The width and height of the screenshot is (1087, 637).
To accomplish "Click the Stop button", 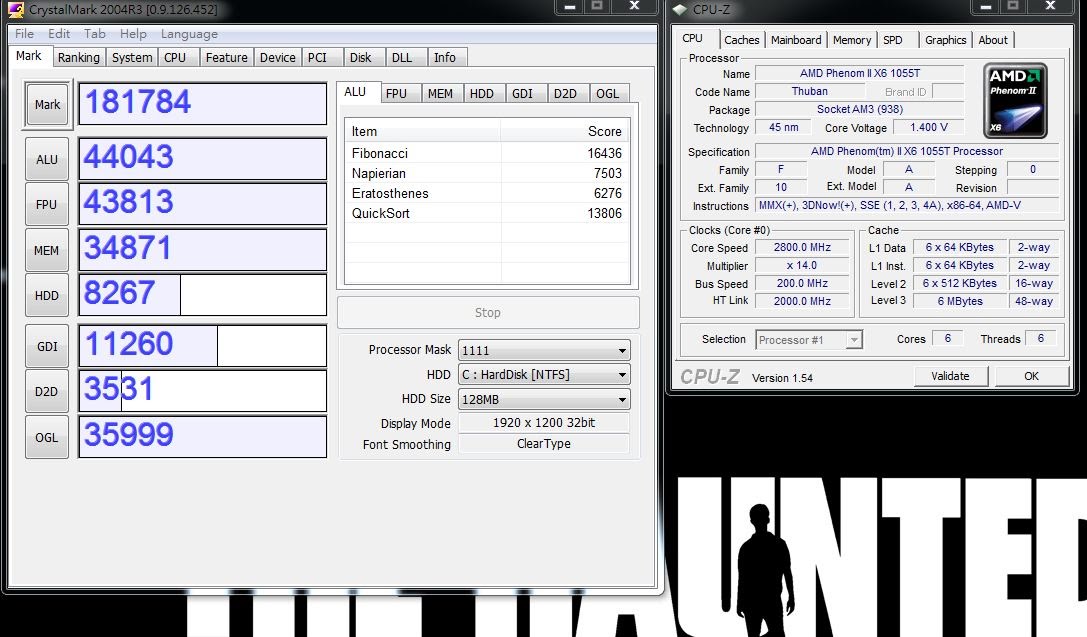I will click(487, 313).
